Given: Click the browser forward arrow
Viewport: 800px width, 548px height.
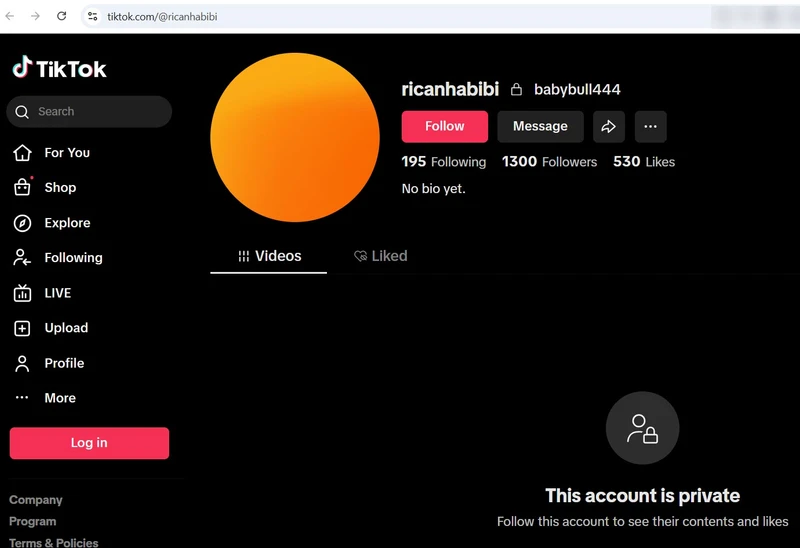Looking at the screenshot, I should (35, 16).
